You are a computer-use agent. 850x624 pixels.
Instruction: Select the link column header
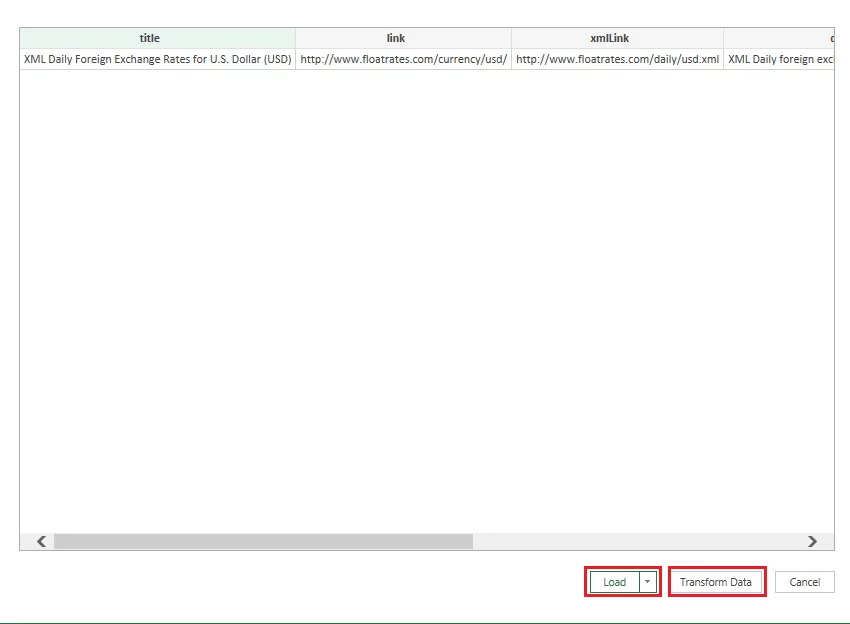(395, 38)
